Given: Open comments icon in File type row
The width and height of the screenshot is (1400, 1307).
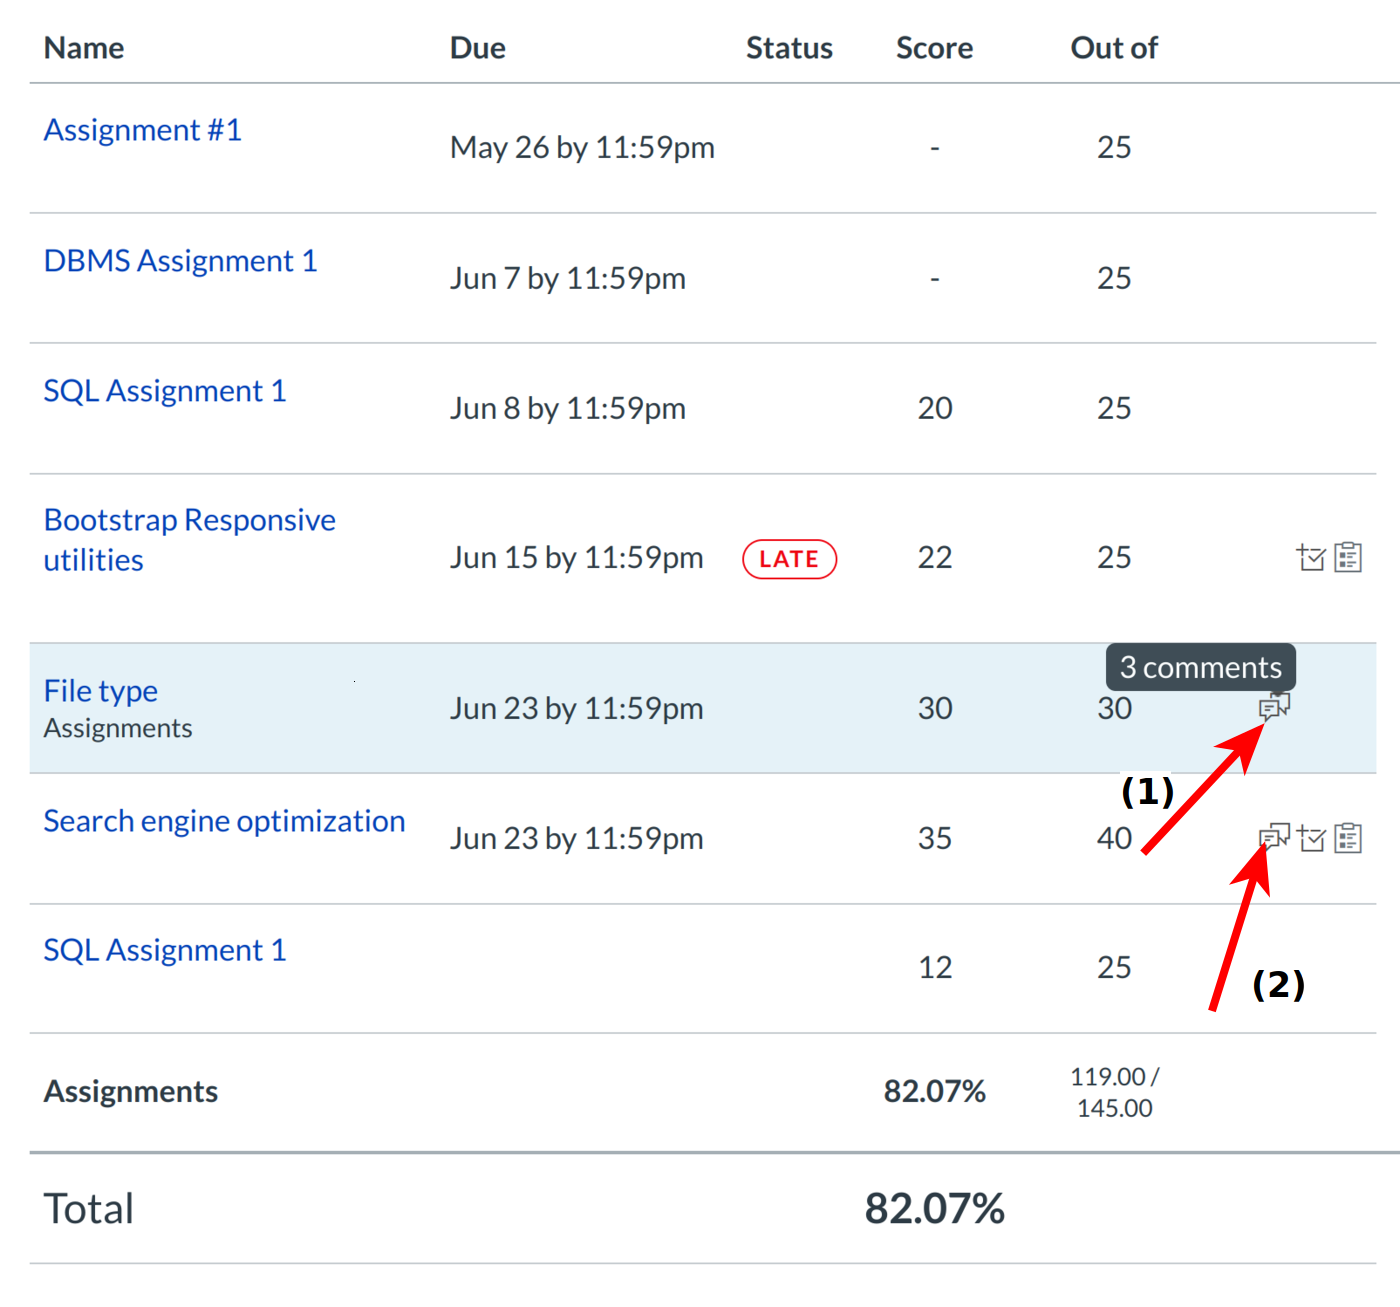Looking at the screenshot, I should [x=1274, y=707].
